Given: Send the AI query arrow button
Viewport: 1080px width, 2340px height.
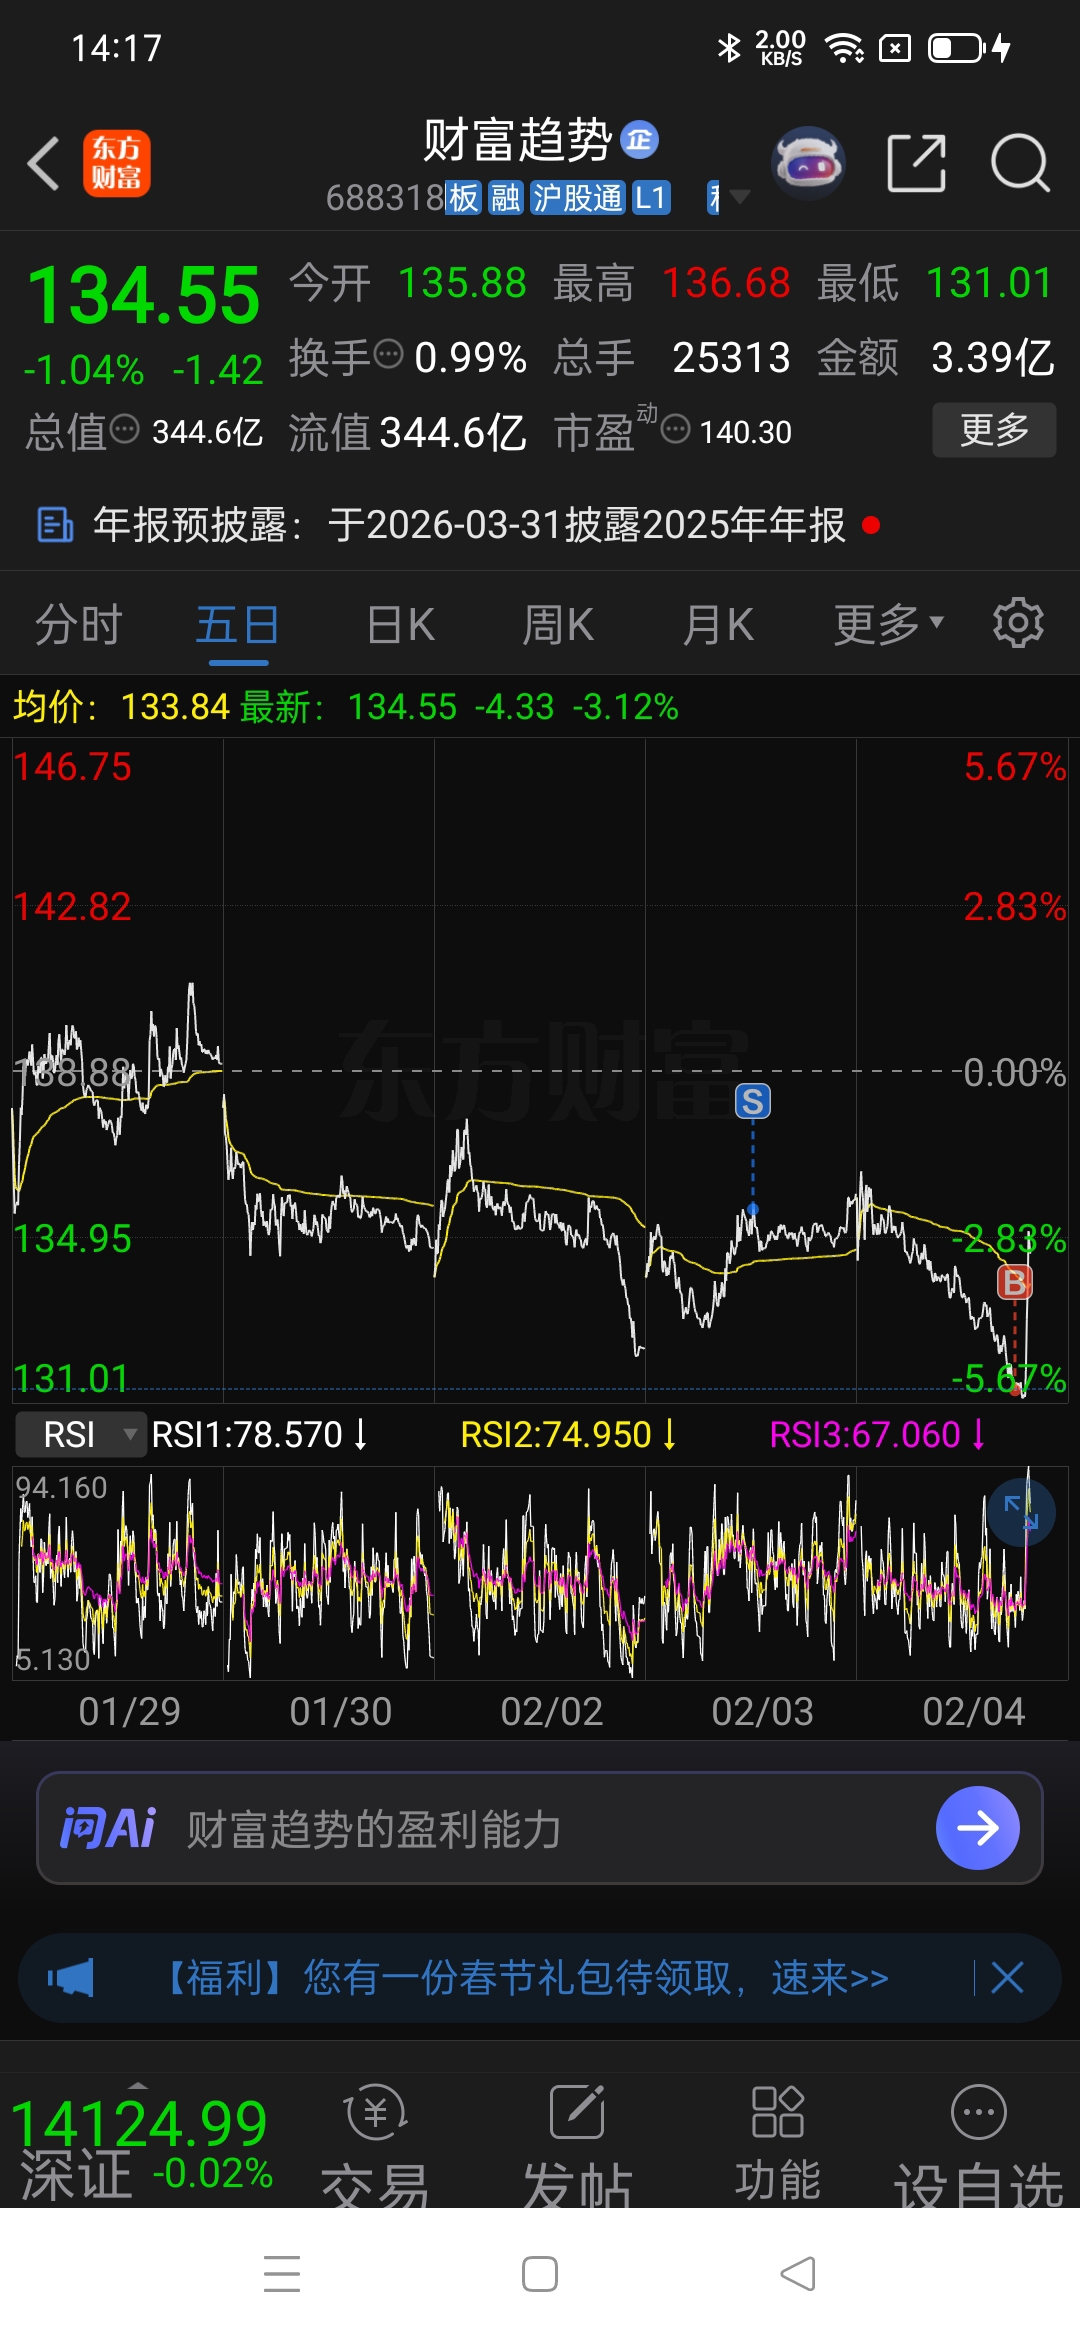Looking at the screenshot, I should 978,1828.
